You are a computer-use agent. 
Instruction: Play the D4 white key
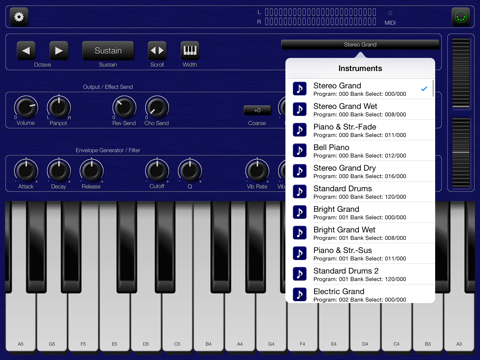365,328
